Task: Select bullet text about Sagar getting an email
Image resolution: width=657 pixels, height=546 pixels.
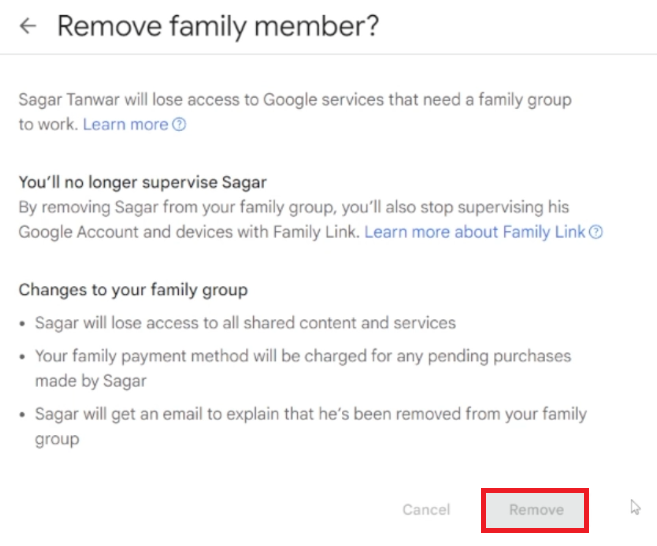Action: 310,413
